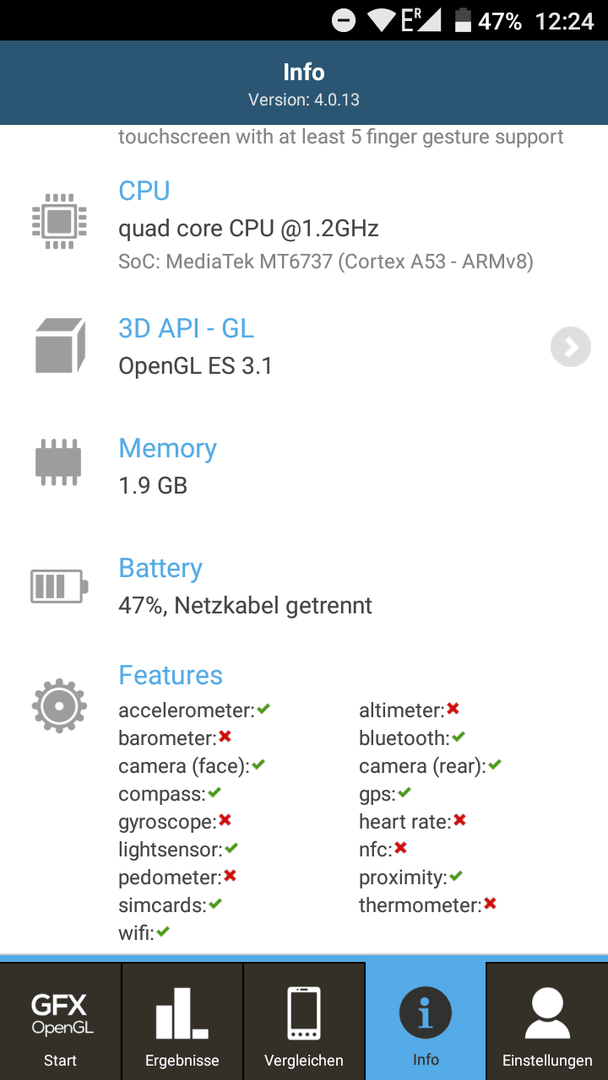Click the 3D API - GL heading

point(186,329)
